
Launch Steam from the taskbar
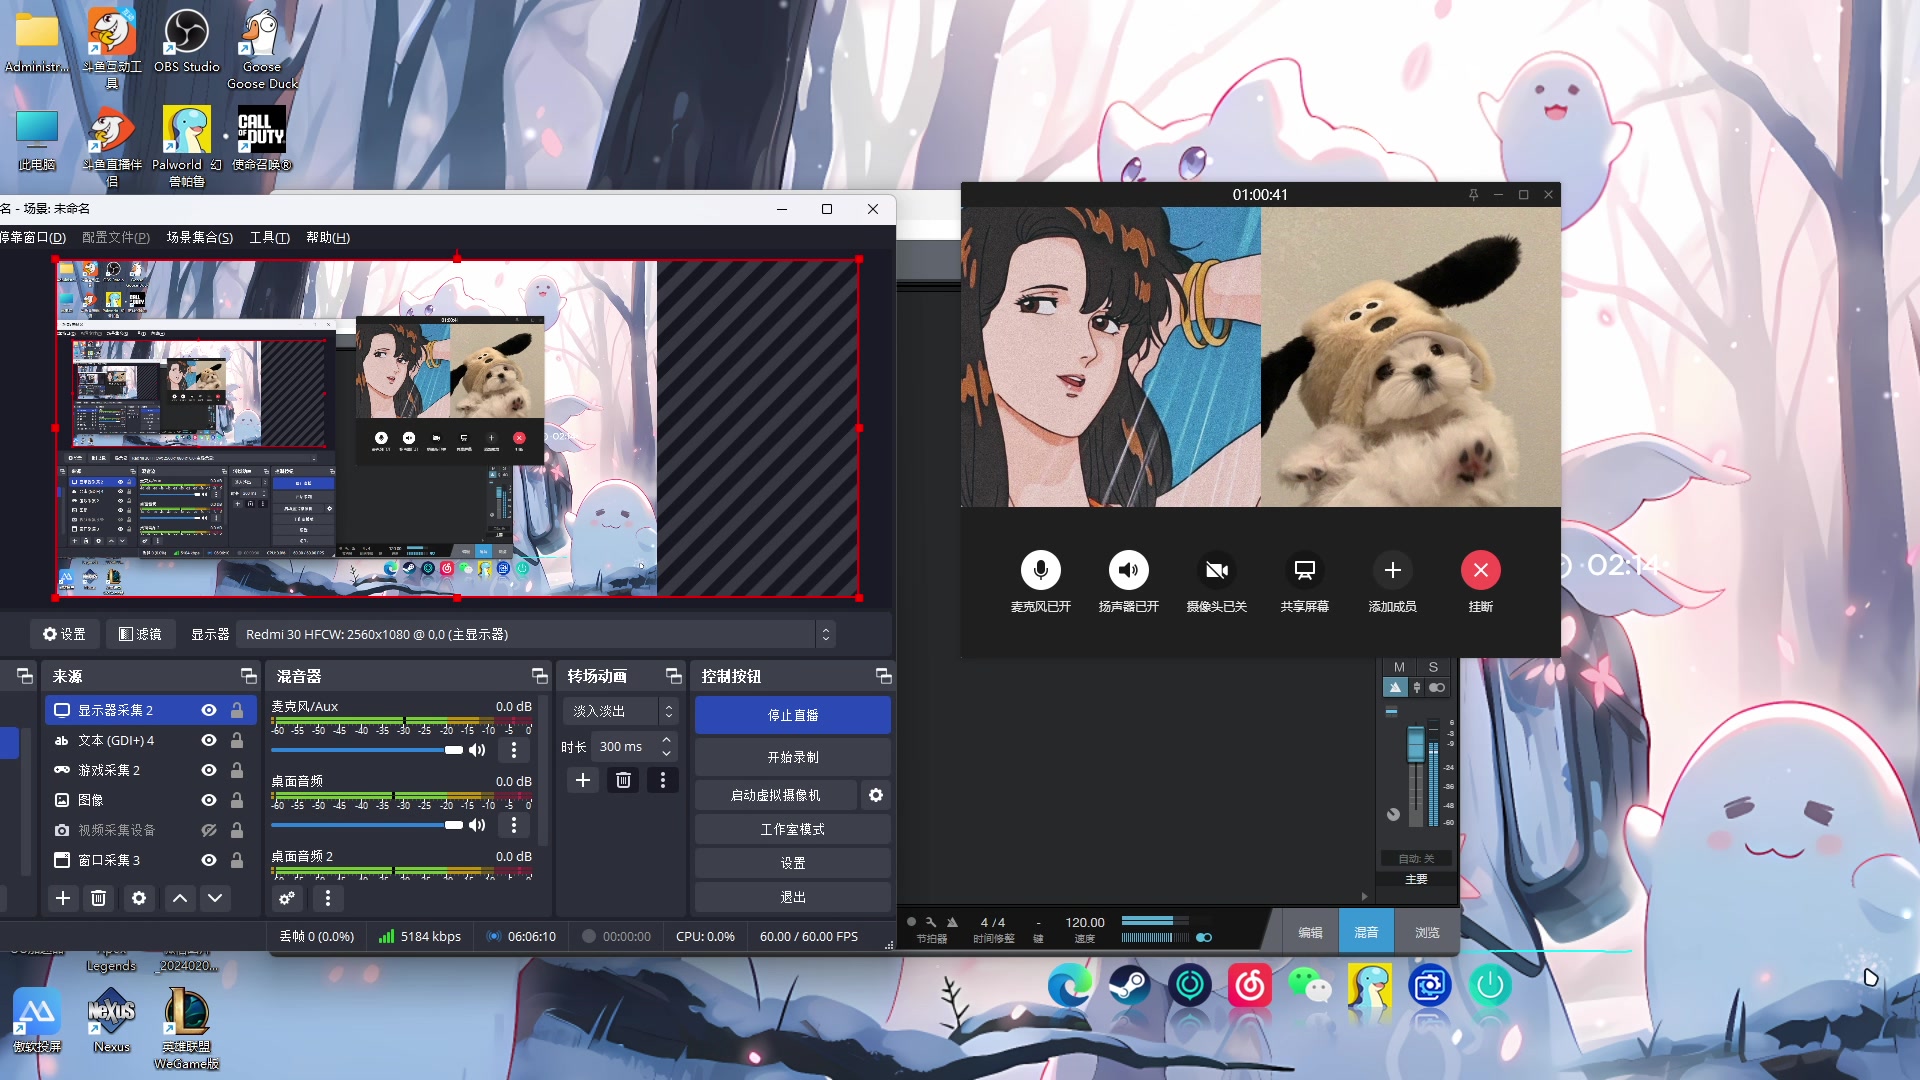[1130, 986]
